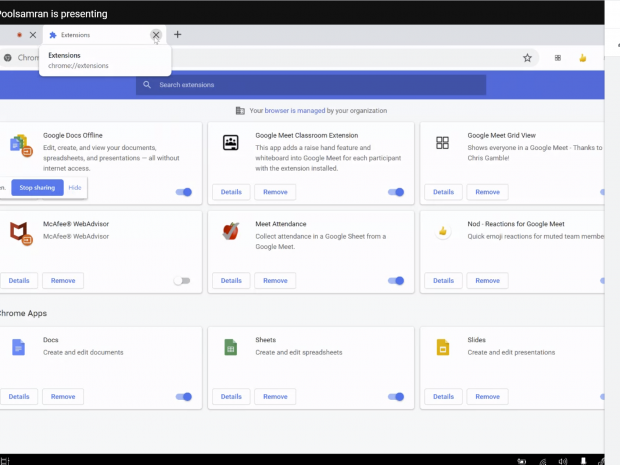Remove the Google Meet Classroom Extension

pos(275,192)
